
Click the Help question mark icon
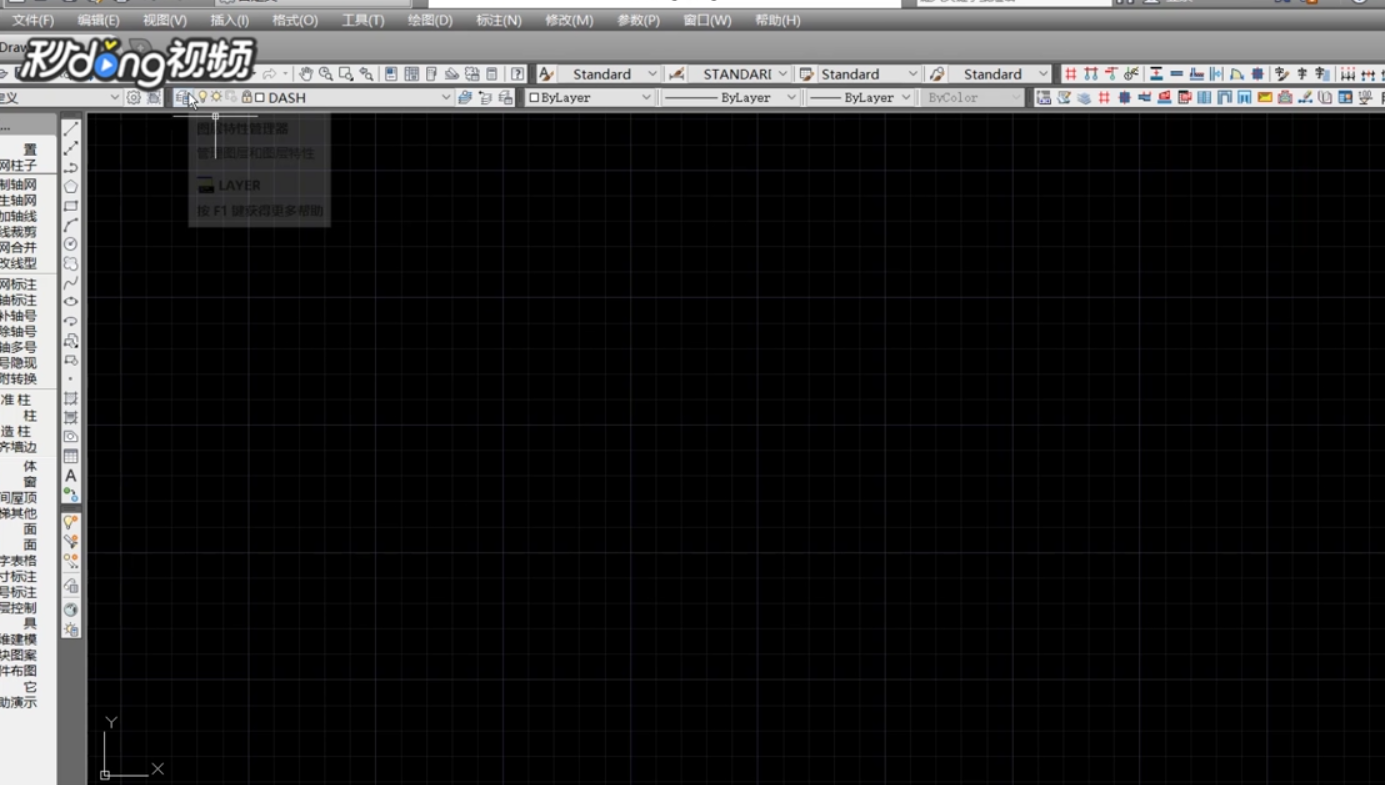click(x=517, y=74)
